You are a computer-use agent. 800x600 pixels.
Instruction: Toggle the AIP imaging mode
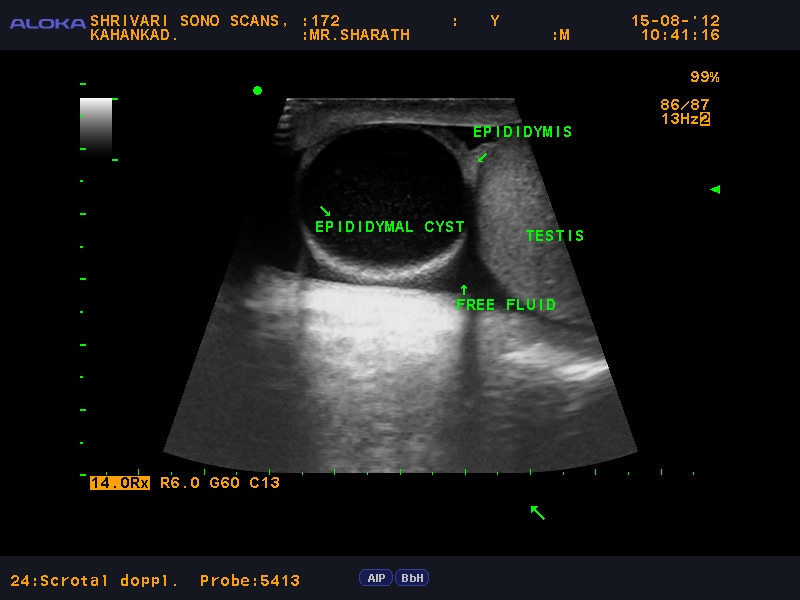click(x=376, y=577)
